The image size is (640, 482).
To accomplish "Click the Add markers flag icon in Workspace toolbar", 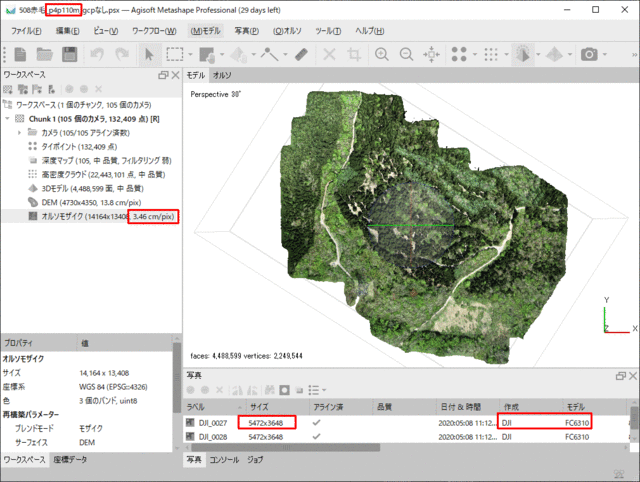I will [x=37, y=89].
